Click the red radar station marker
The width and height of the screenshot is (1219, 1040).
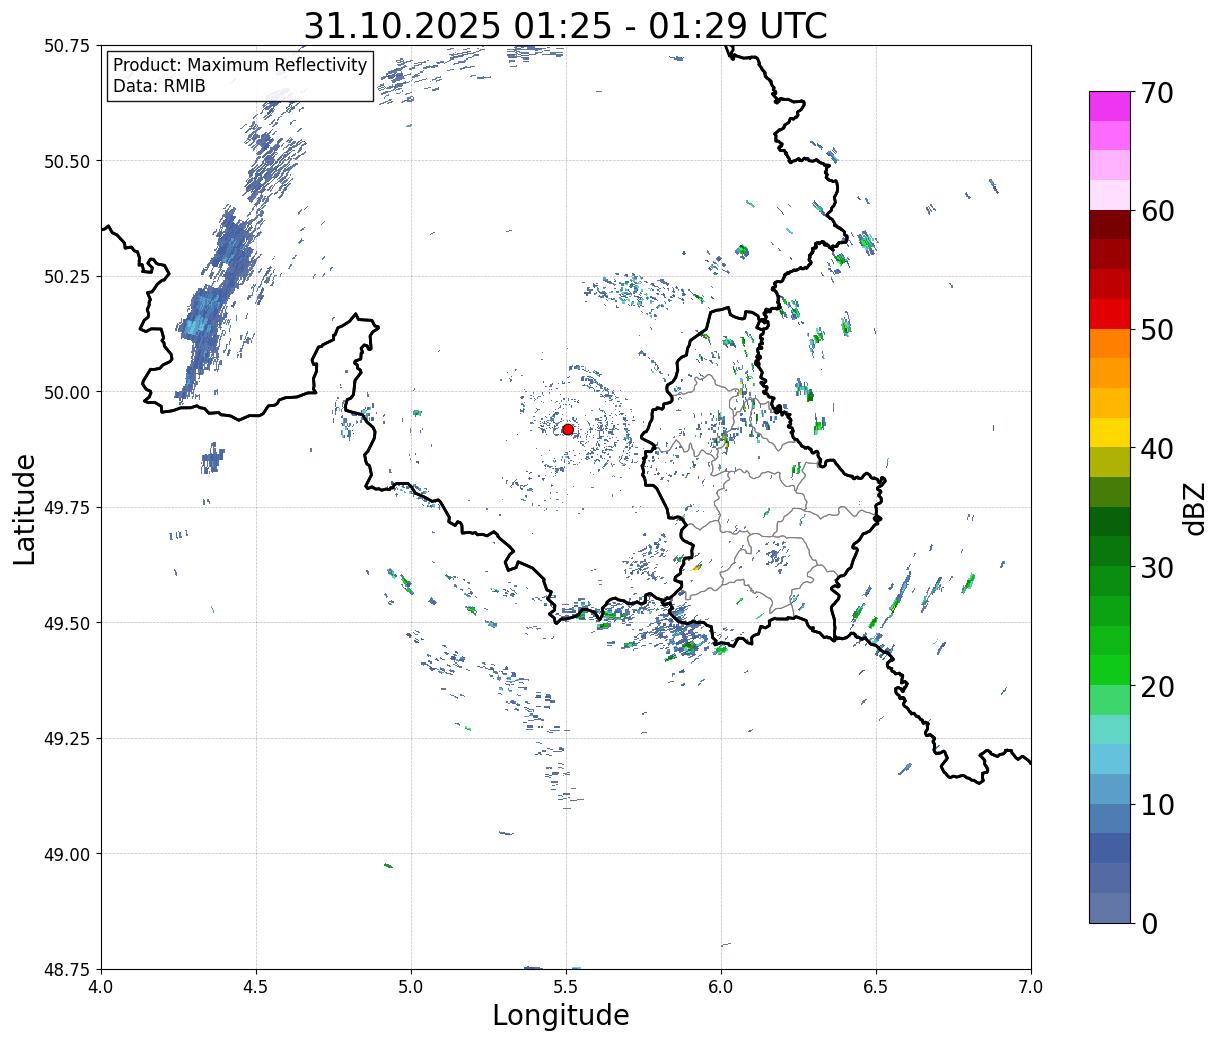[567, 429]
